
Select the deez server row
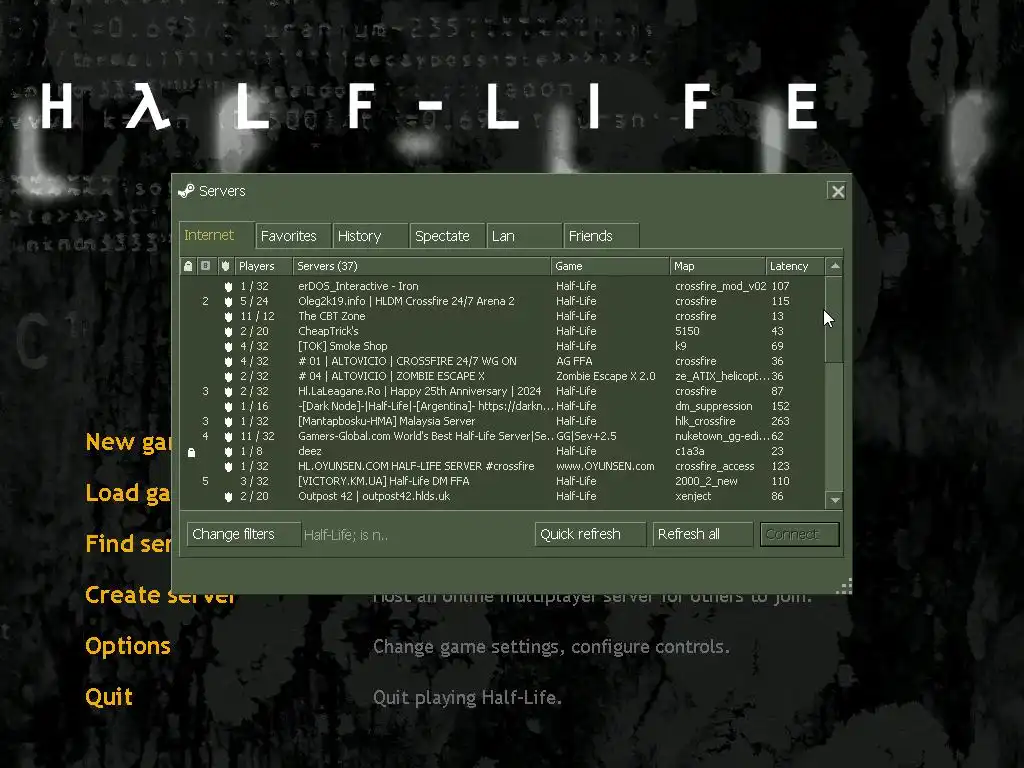click(x=502, y=452)
